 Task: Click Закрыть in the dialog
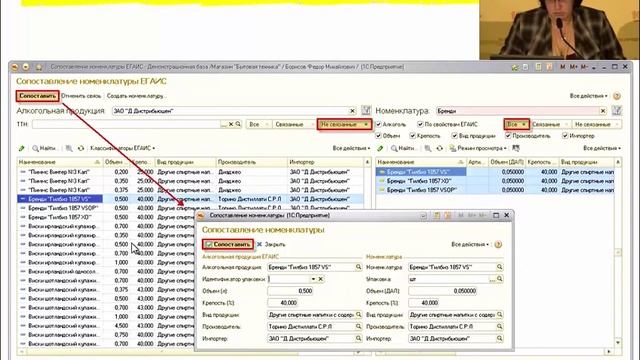[271, 244]
